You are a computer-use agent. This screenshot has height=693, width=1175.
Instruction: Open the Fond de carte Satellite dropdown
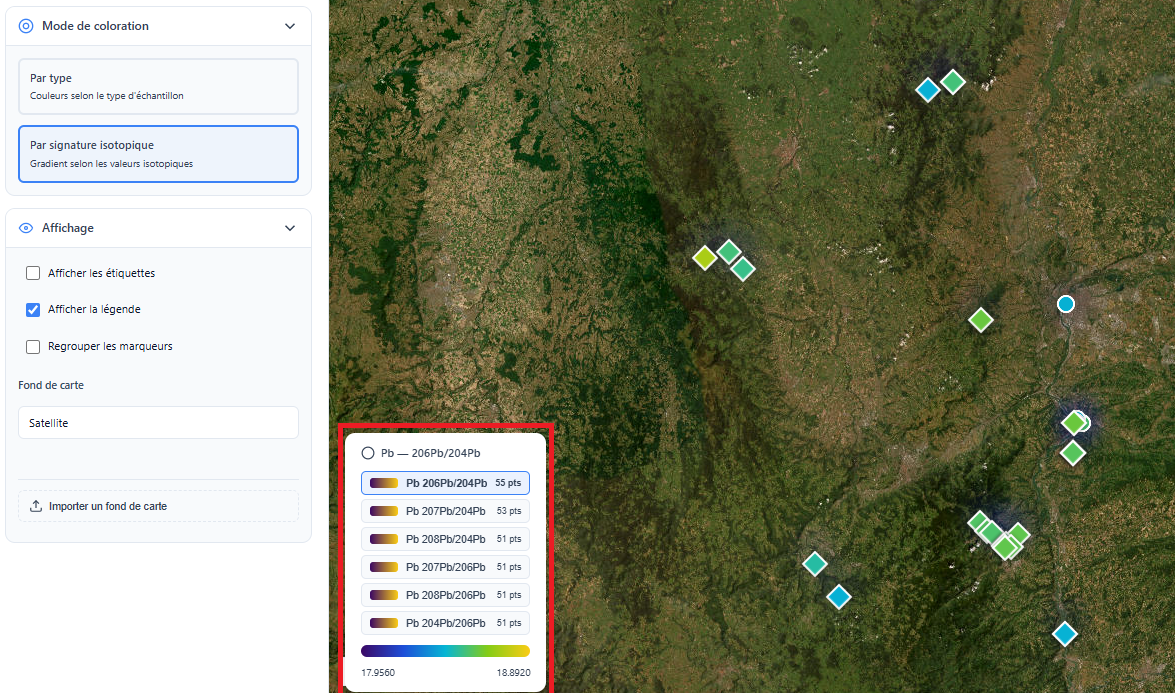point(158,423)
